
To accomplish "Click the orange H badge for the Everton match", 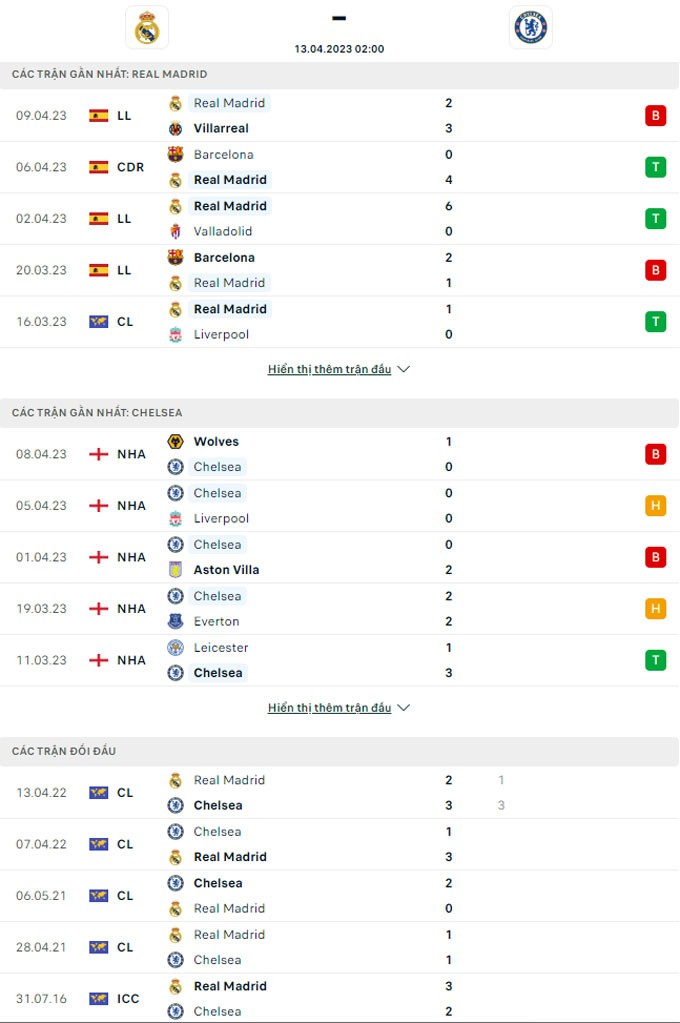I will pyautogui.click(x=655, y=608).
